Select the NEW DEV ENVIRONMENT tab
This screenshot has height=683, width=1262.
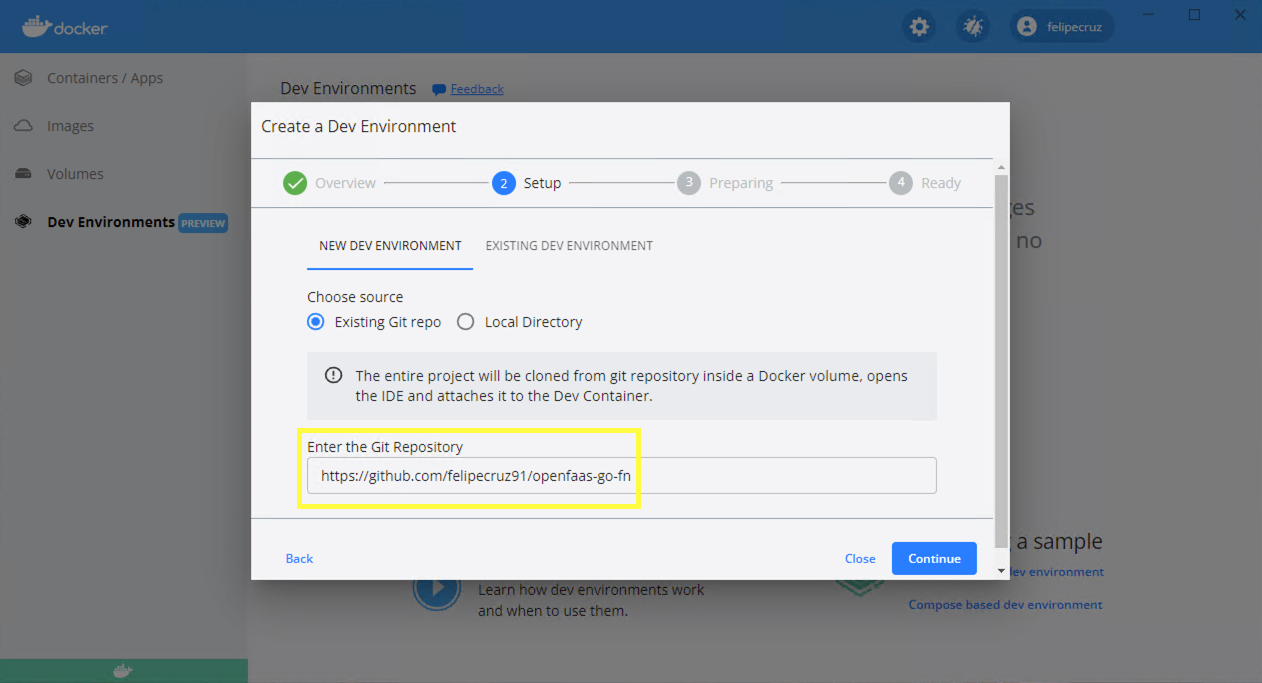389,245
